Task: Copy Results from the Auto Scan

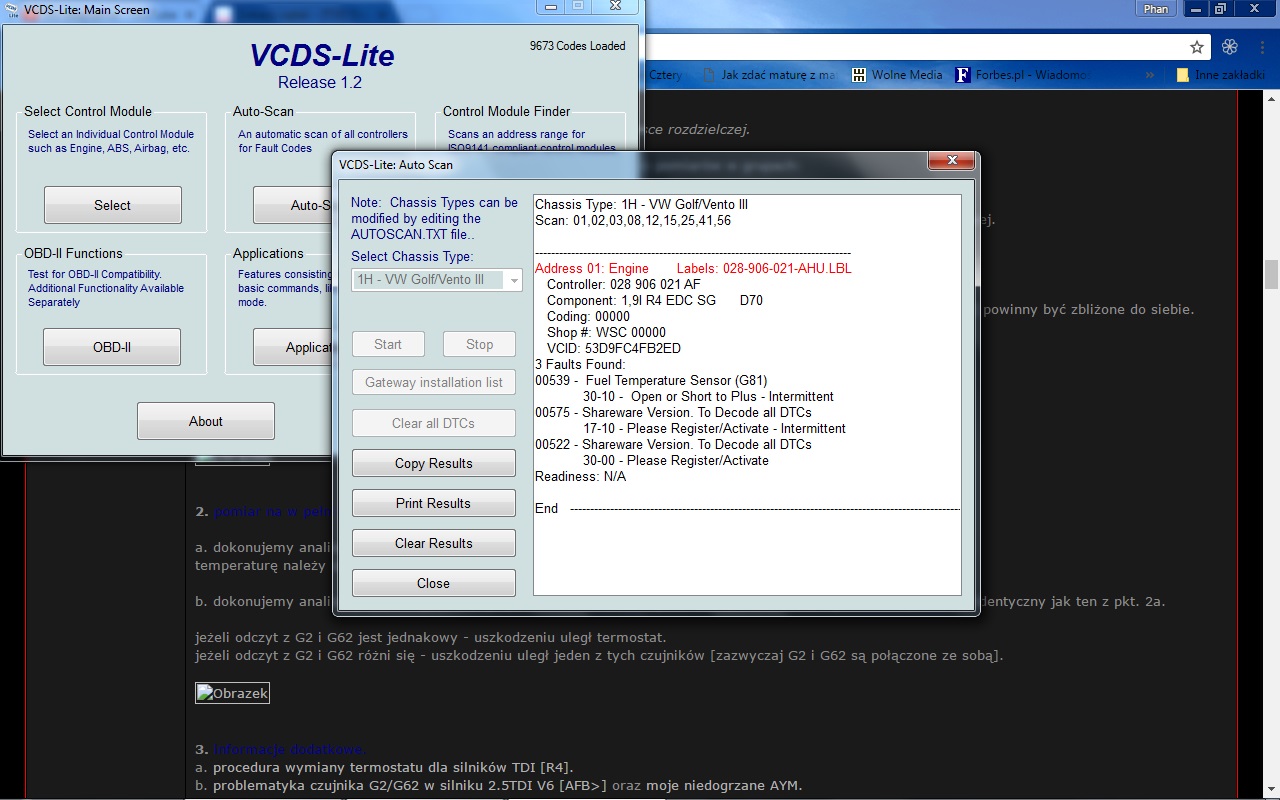Action: pyautogui.click(x=434, y=463)
